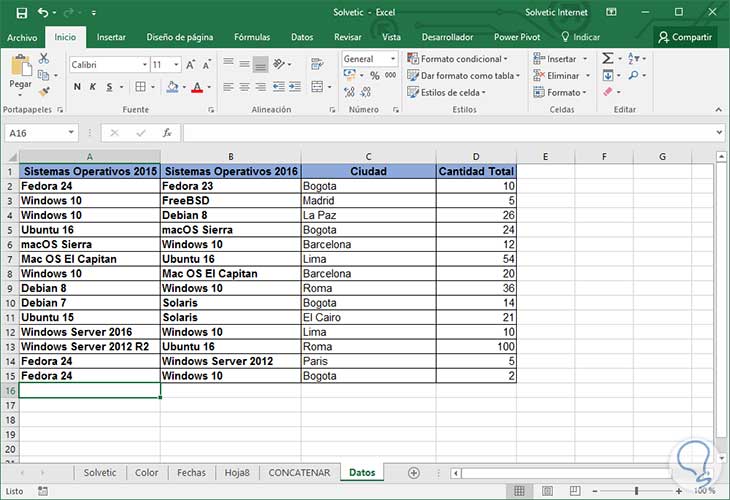Click the Undo arrow icon
730x500 pixels.
(x=43, y=13)
